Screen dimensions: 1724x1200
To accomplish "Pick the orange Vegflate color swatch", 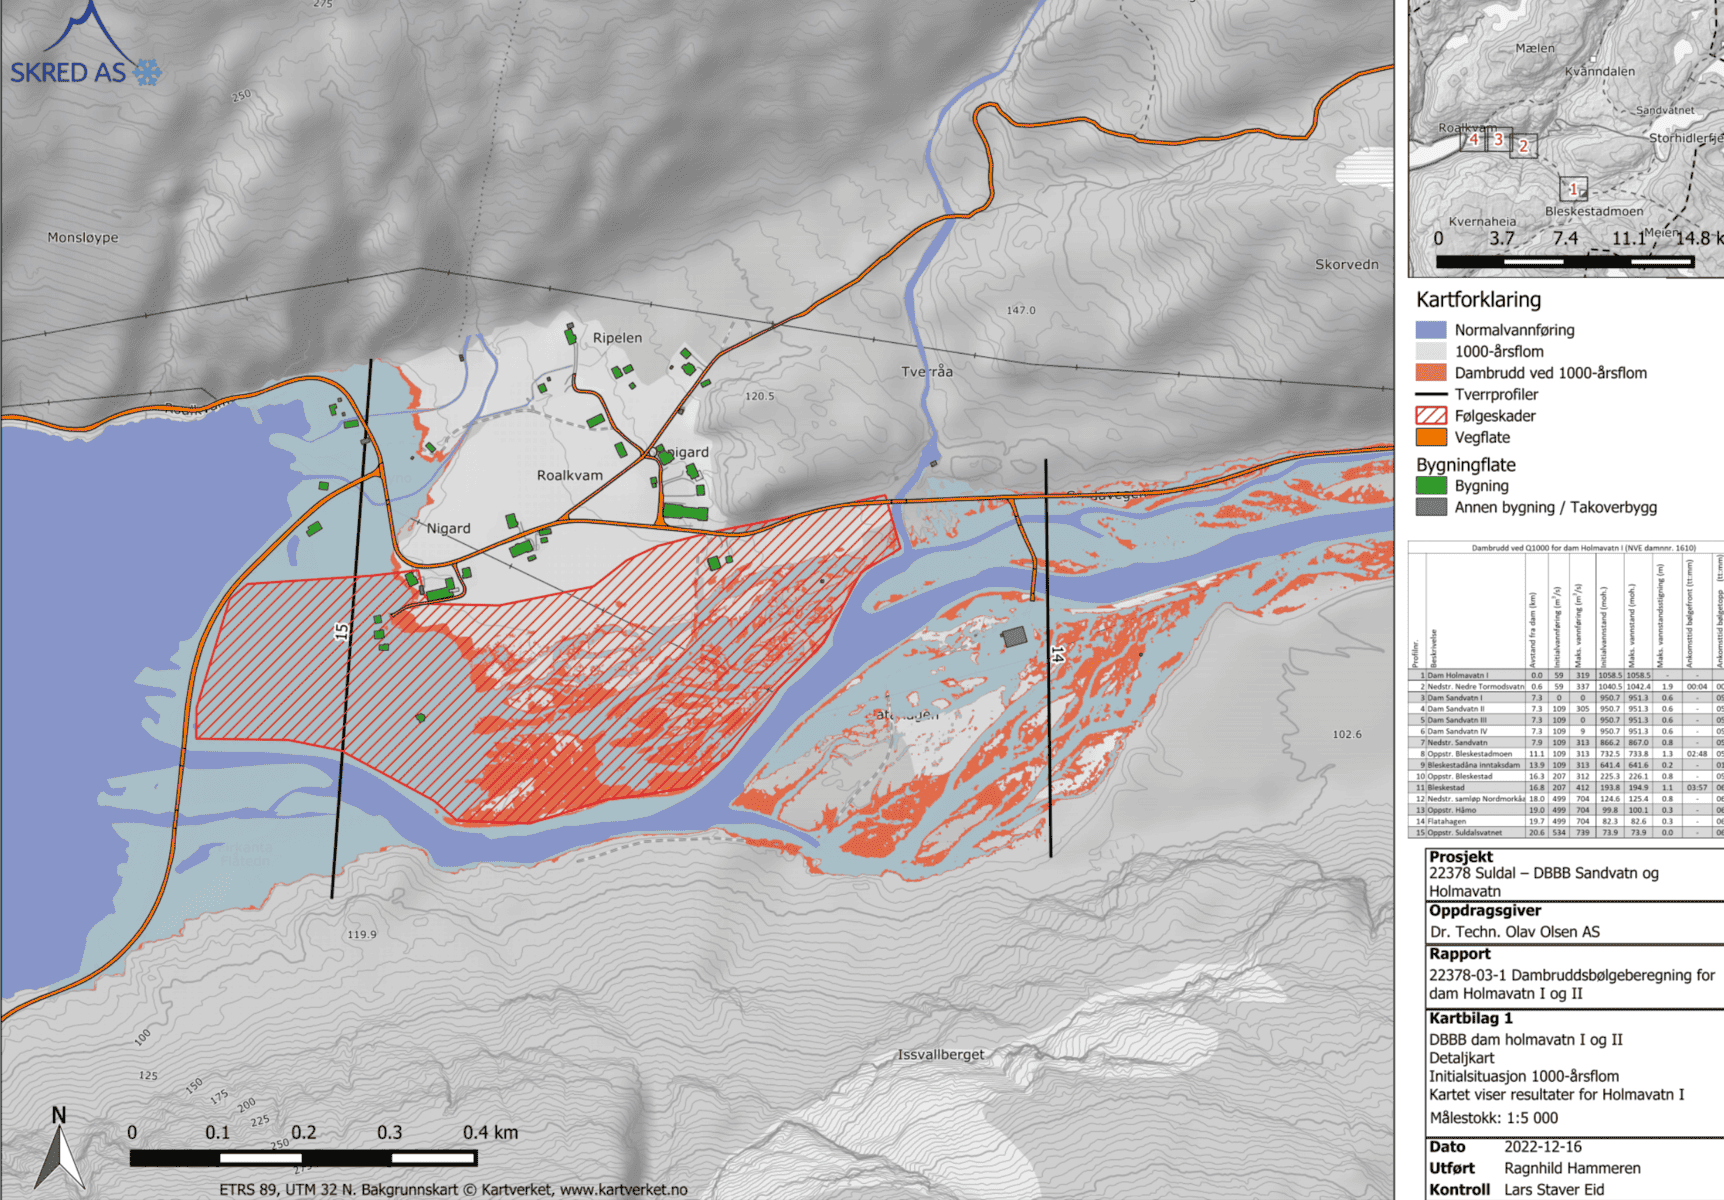I will pos(1431,437).
